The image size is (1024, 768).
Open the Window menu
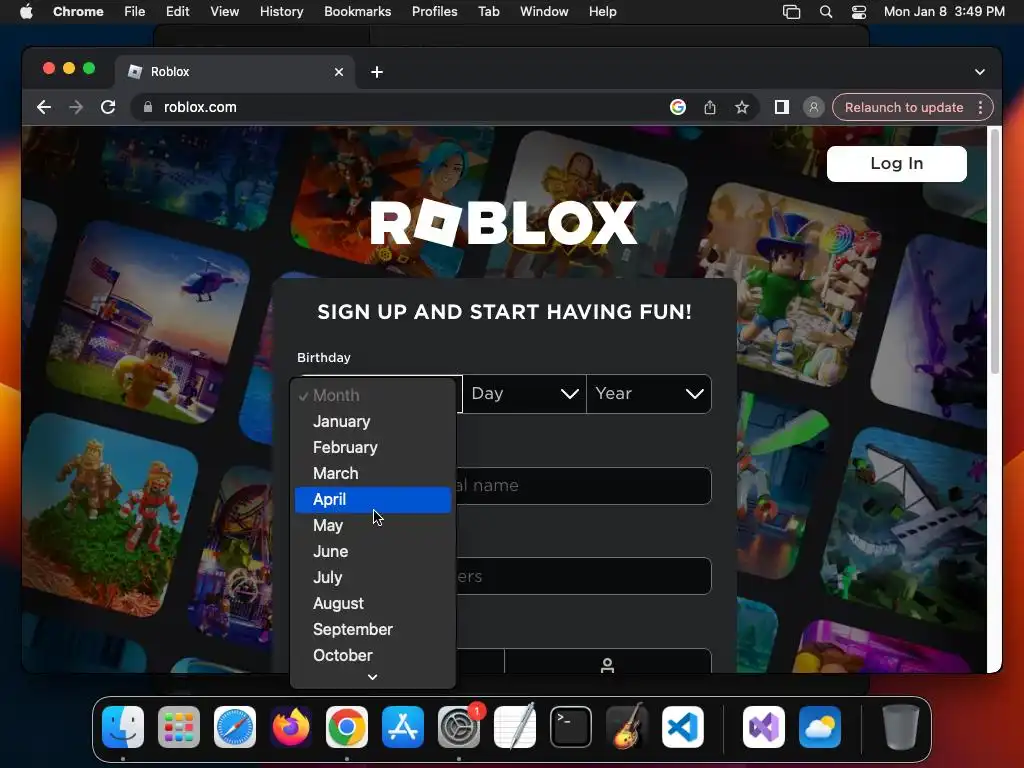click(x=544, y=12)
